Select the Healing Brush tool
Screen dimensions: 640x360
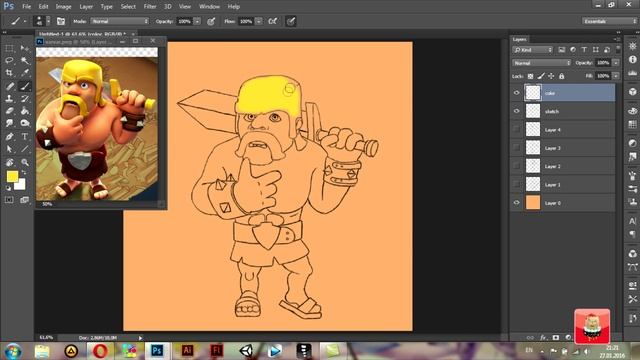click(9, 86)
